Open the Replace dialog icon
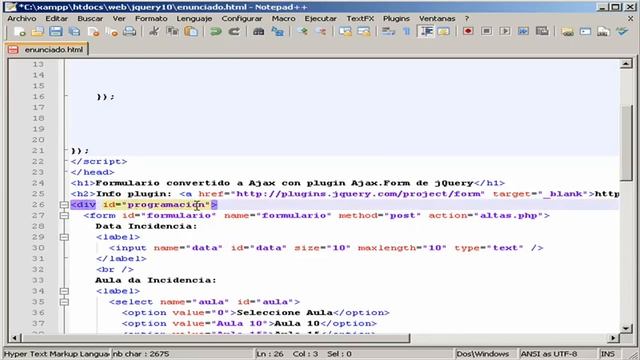This screenshot has height=360, width=640. click(277, 31)
